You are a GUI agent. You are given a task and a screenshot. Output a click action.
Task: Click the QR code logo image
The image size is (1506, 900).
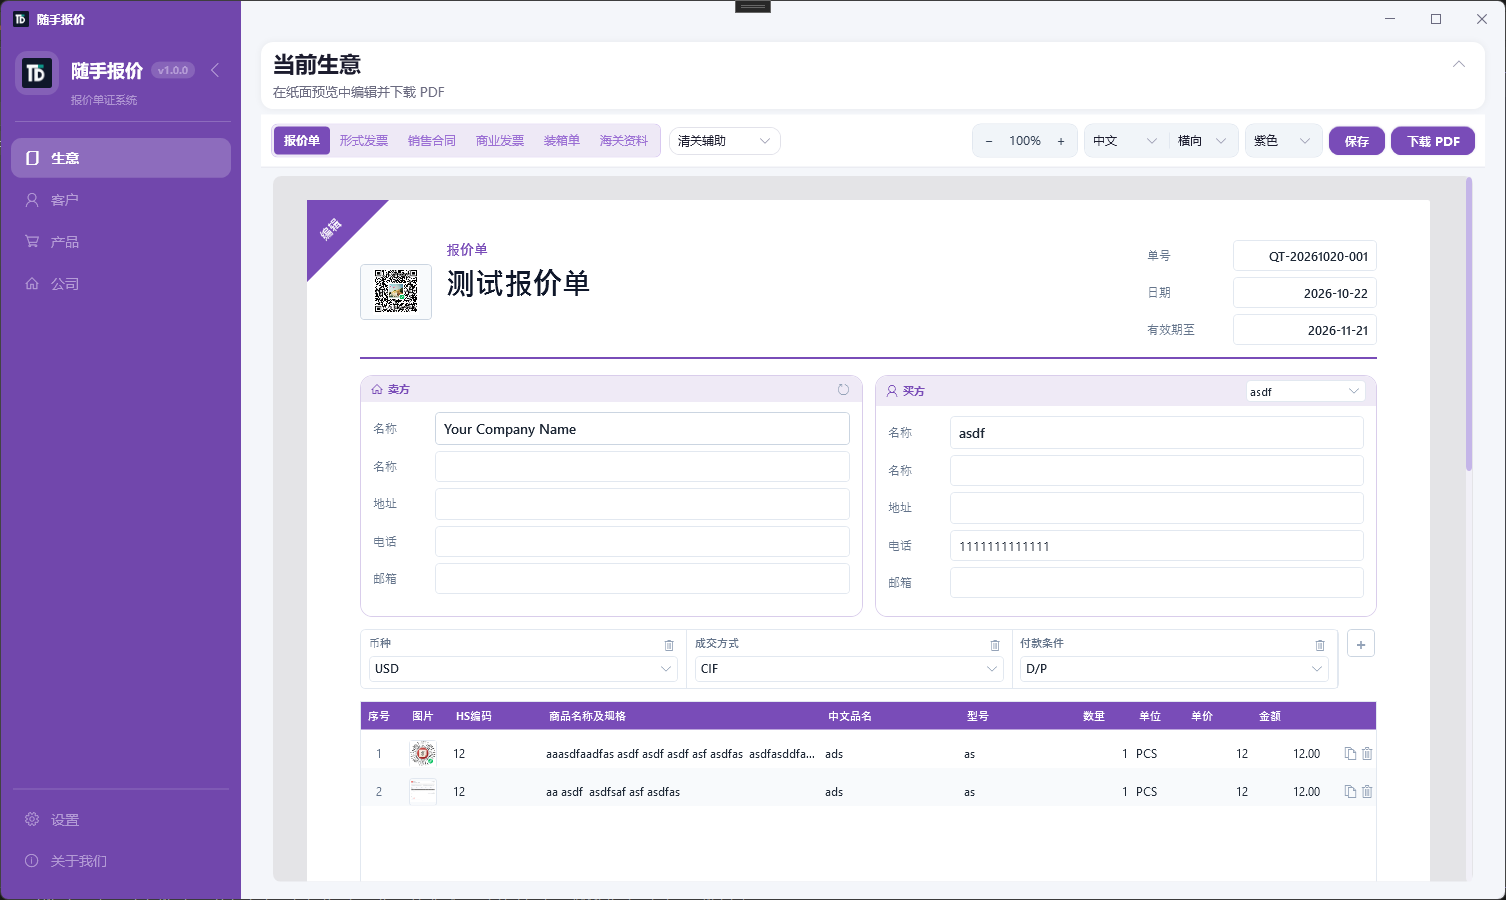coord(396,292)
